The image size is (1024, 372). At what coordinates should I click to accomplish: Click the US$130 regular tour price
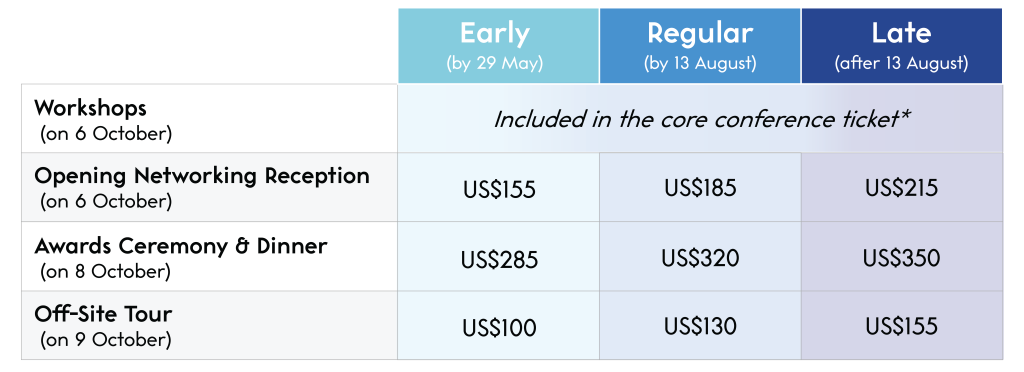700,326
